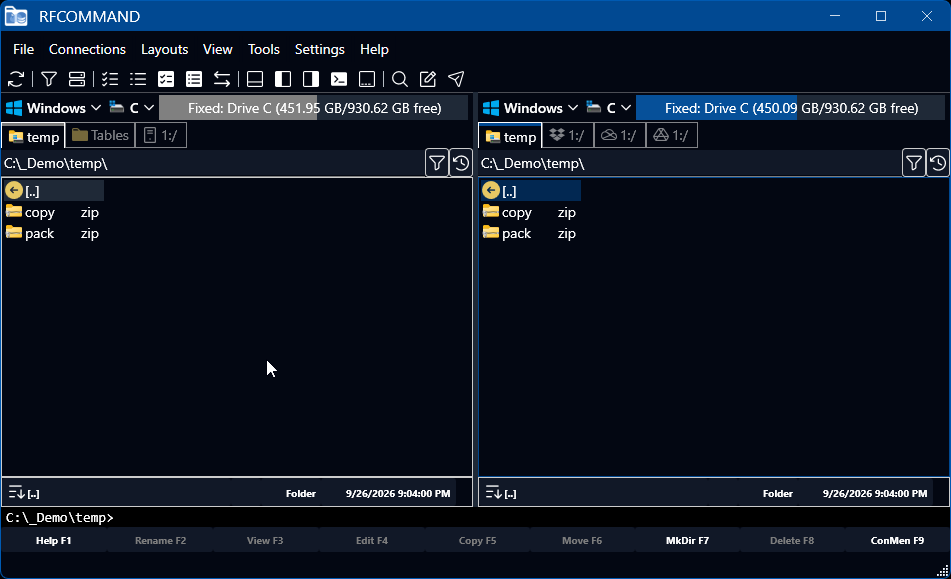Switch to the Tables tab
The height and width of the screenshot is (579, 951).
pos(100,135)
